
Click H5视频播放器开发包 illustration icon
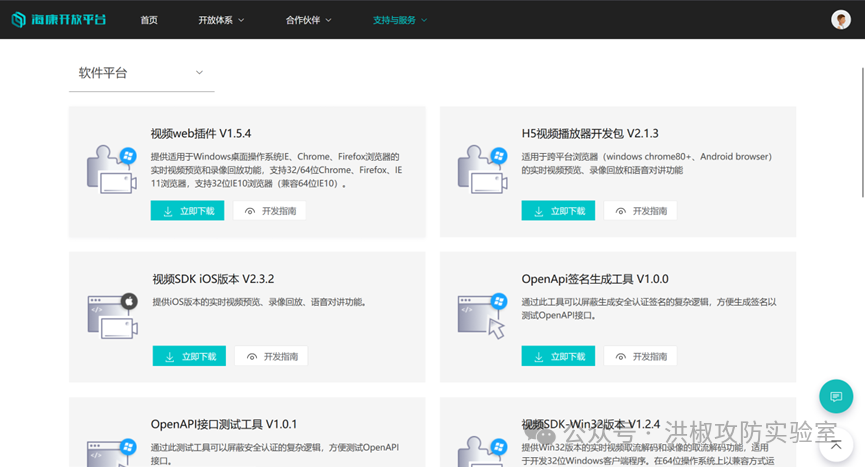pos(483,169)
